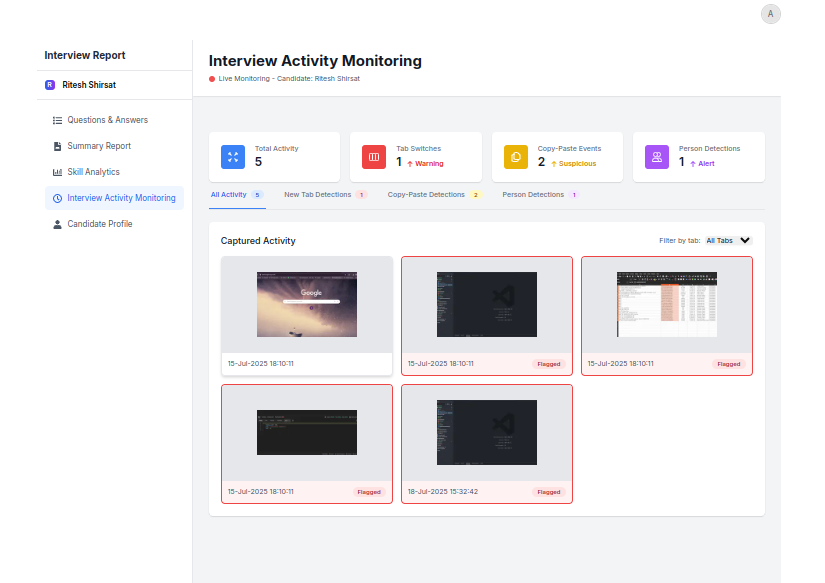
Task: Click the yellow Copy-Paste Events icon
Action: point(516,157)
